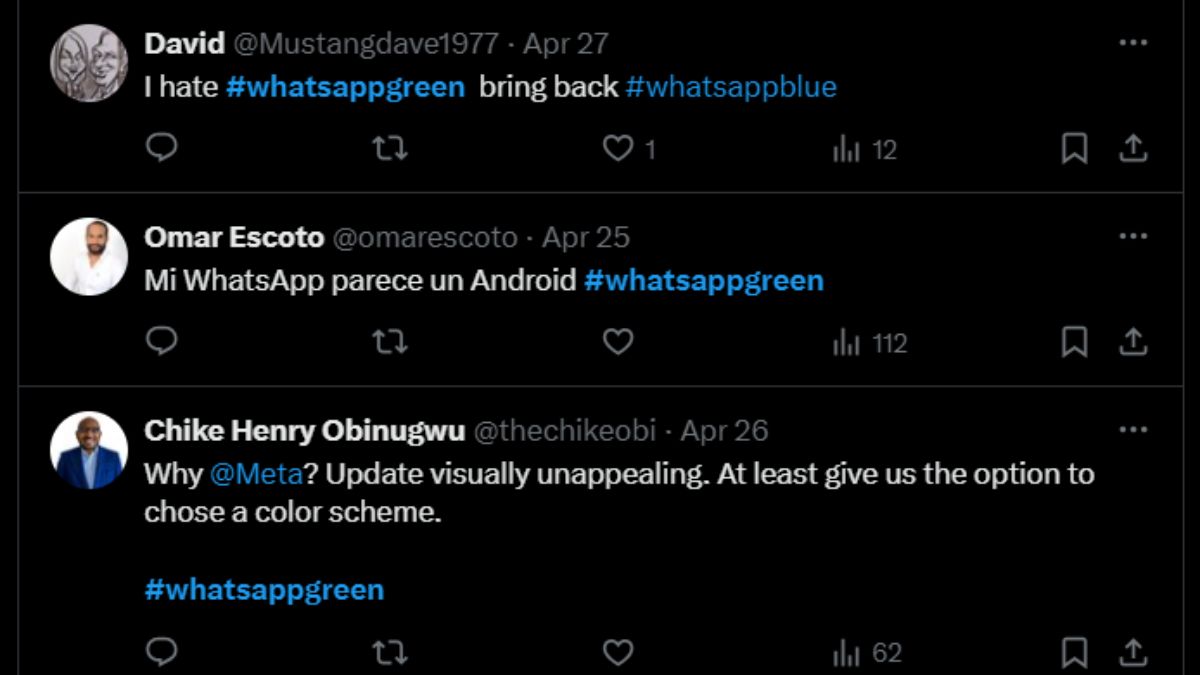Open more options on David's tweet
Screen dimensions: 1200x675
[1132, 43]
